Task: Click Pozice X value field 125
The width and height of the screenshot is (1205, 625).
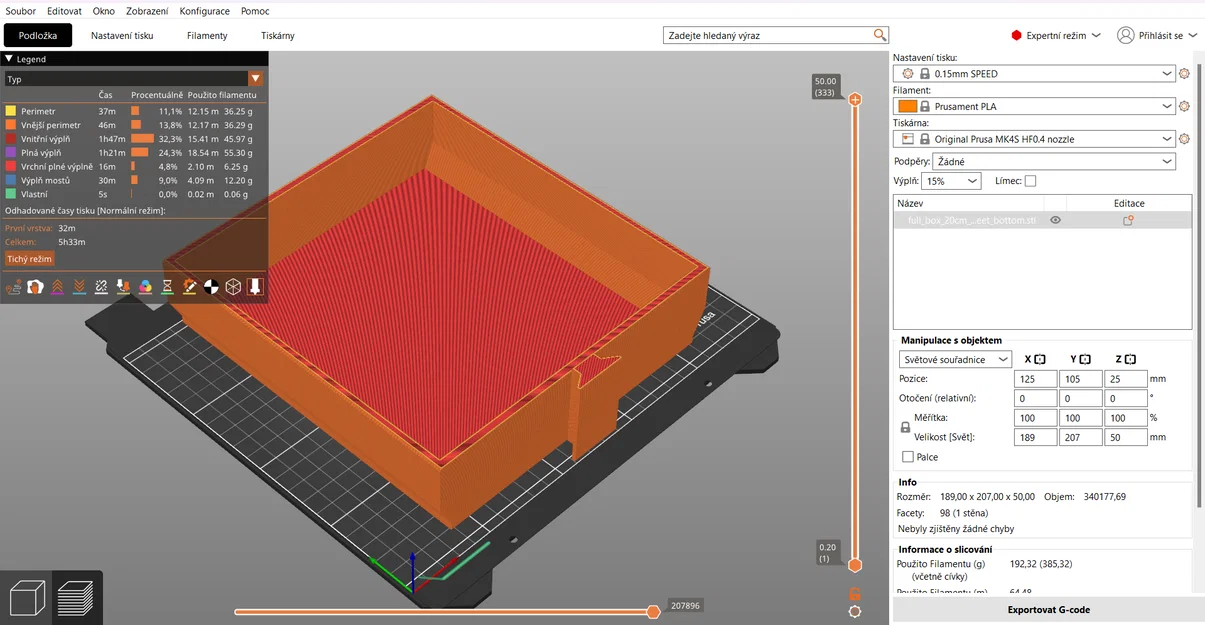Action: 1035,379
